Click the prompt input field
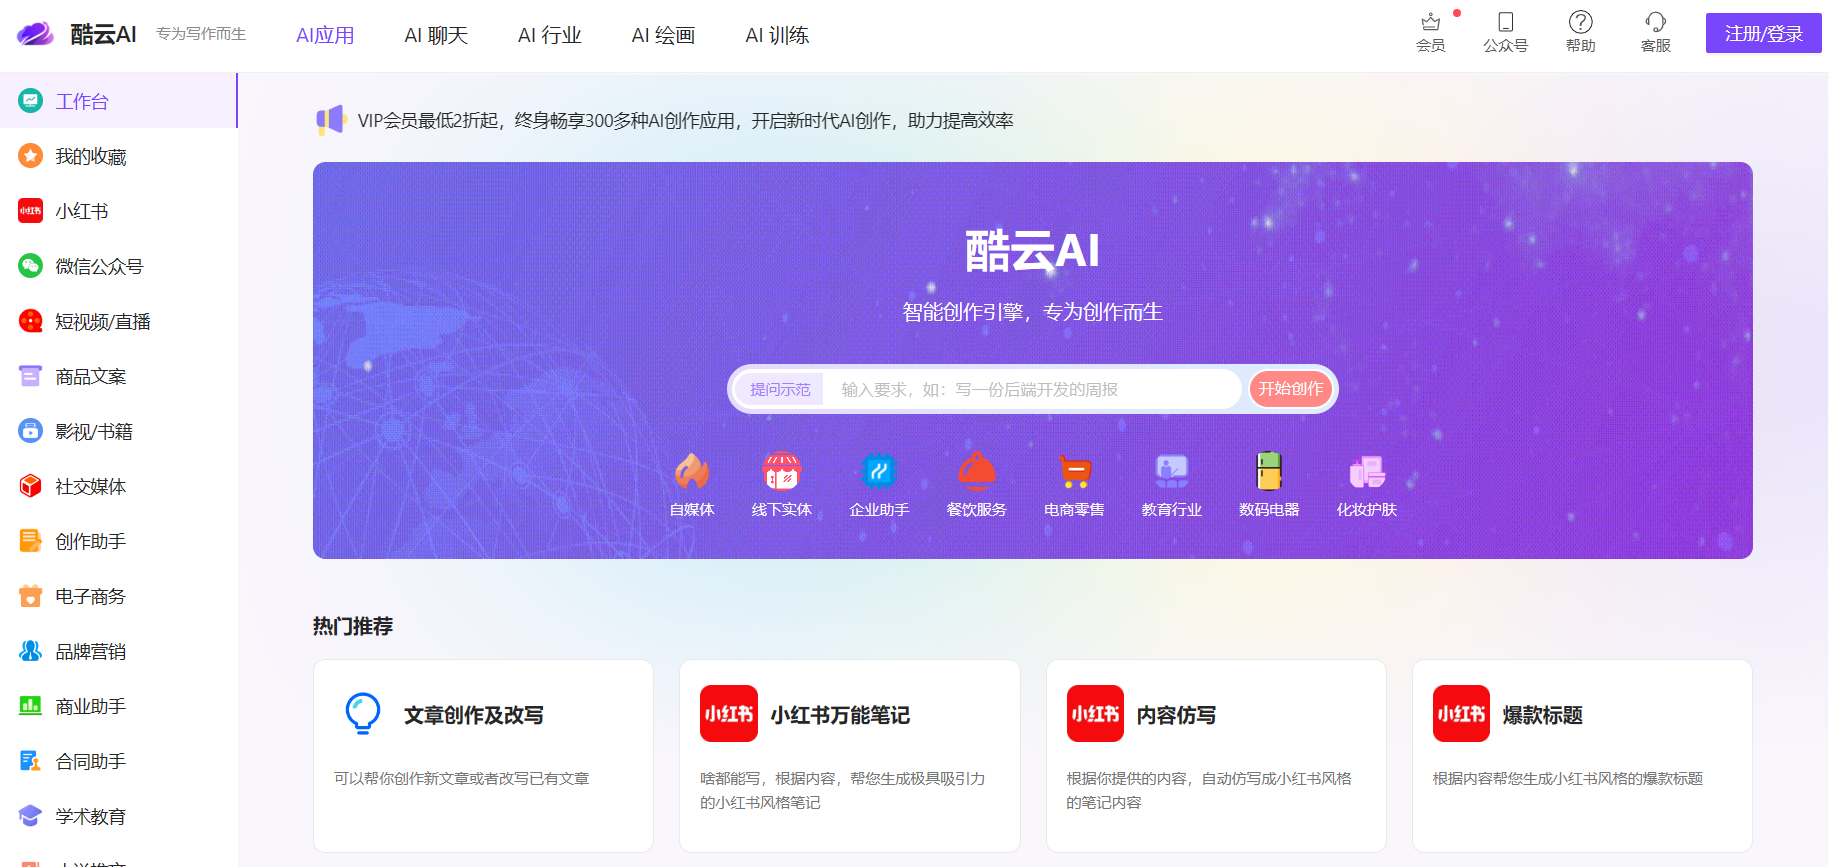 pyautogui.click(x=1030, y=389)
